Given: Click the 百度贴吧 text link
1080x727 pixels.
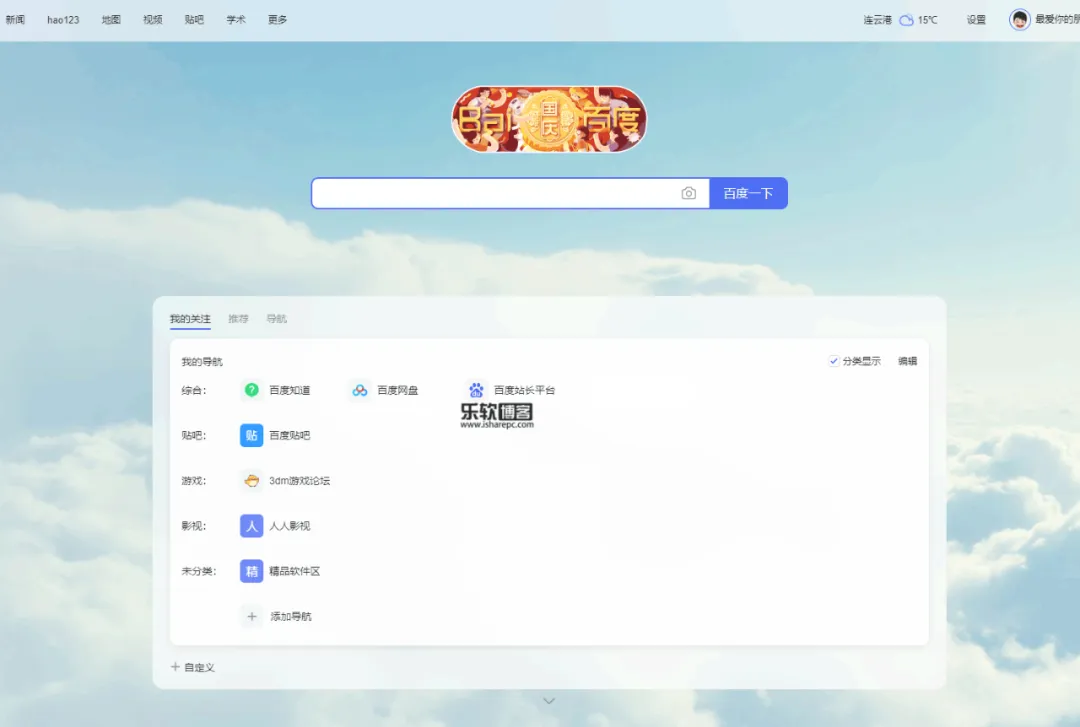Looking at the screenshot, I should click(x=289, y=436).
